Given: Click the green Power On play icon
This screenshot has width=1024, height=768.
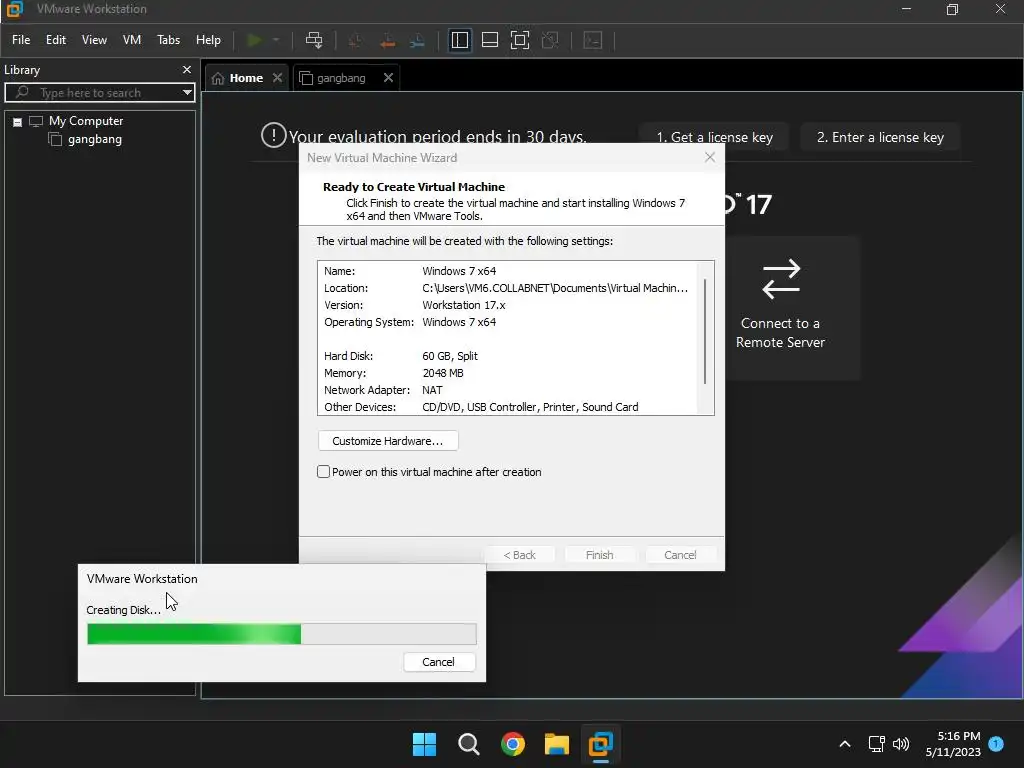Looking at the screenshot, I should point(255,40).
